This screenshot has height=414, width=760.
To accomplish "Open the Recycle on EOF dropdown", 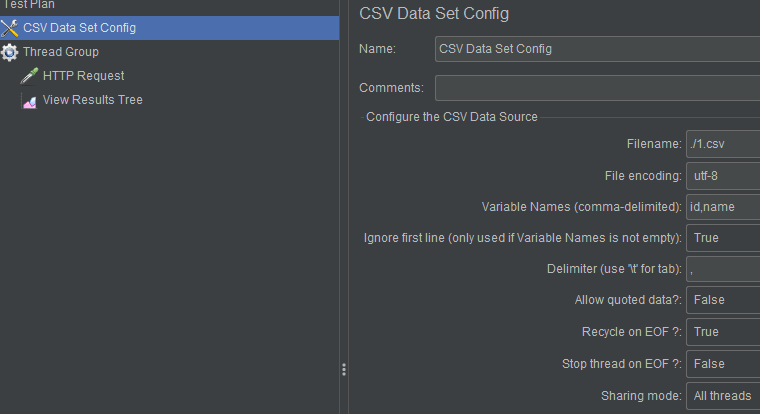I will 723,332.
